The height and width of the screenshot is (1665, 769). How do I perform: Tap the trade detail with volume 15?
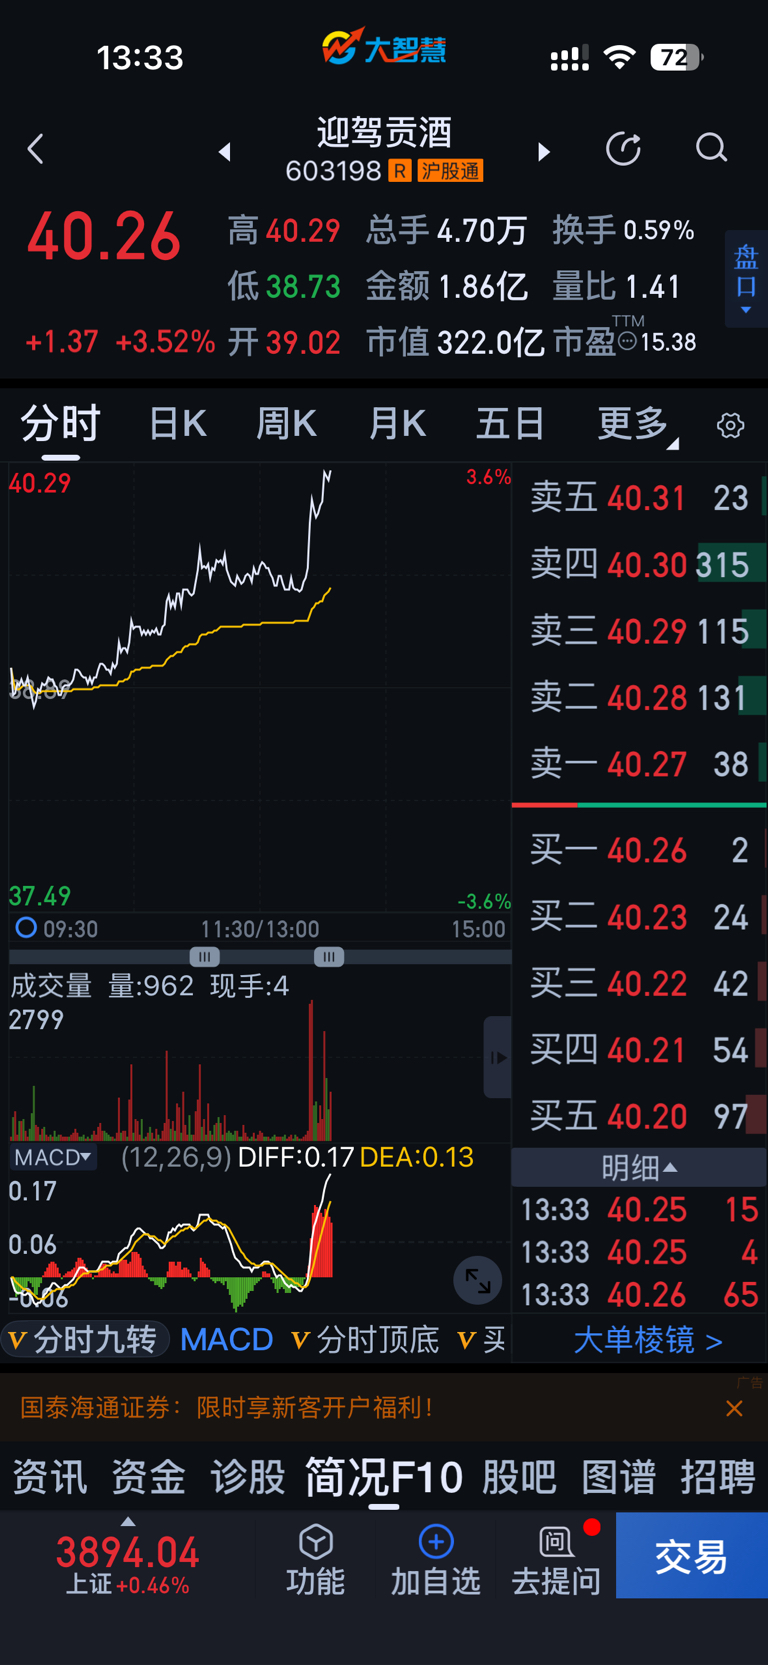click(639, 1210)
